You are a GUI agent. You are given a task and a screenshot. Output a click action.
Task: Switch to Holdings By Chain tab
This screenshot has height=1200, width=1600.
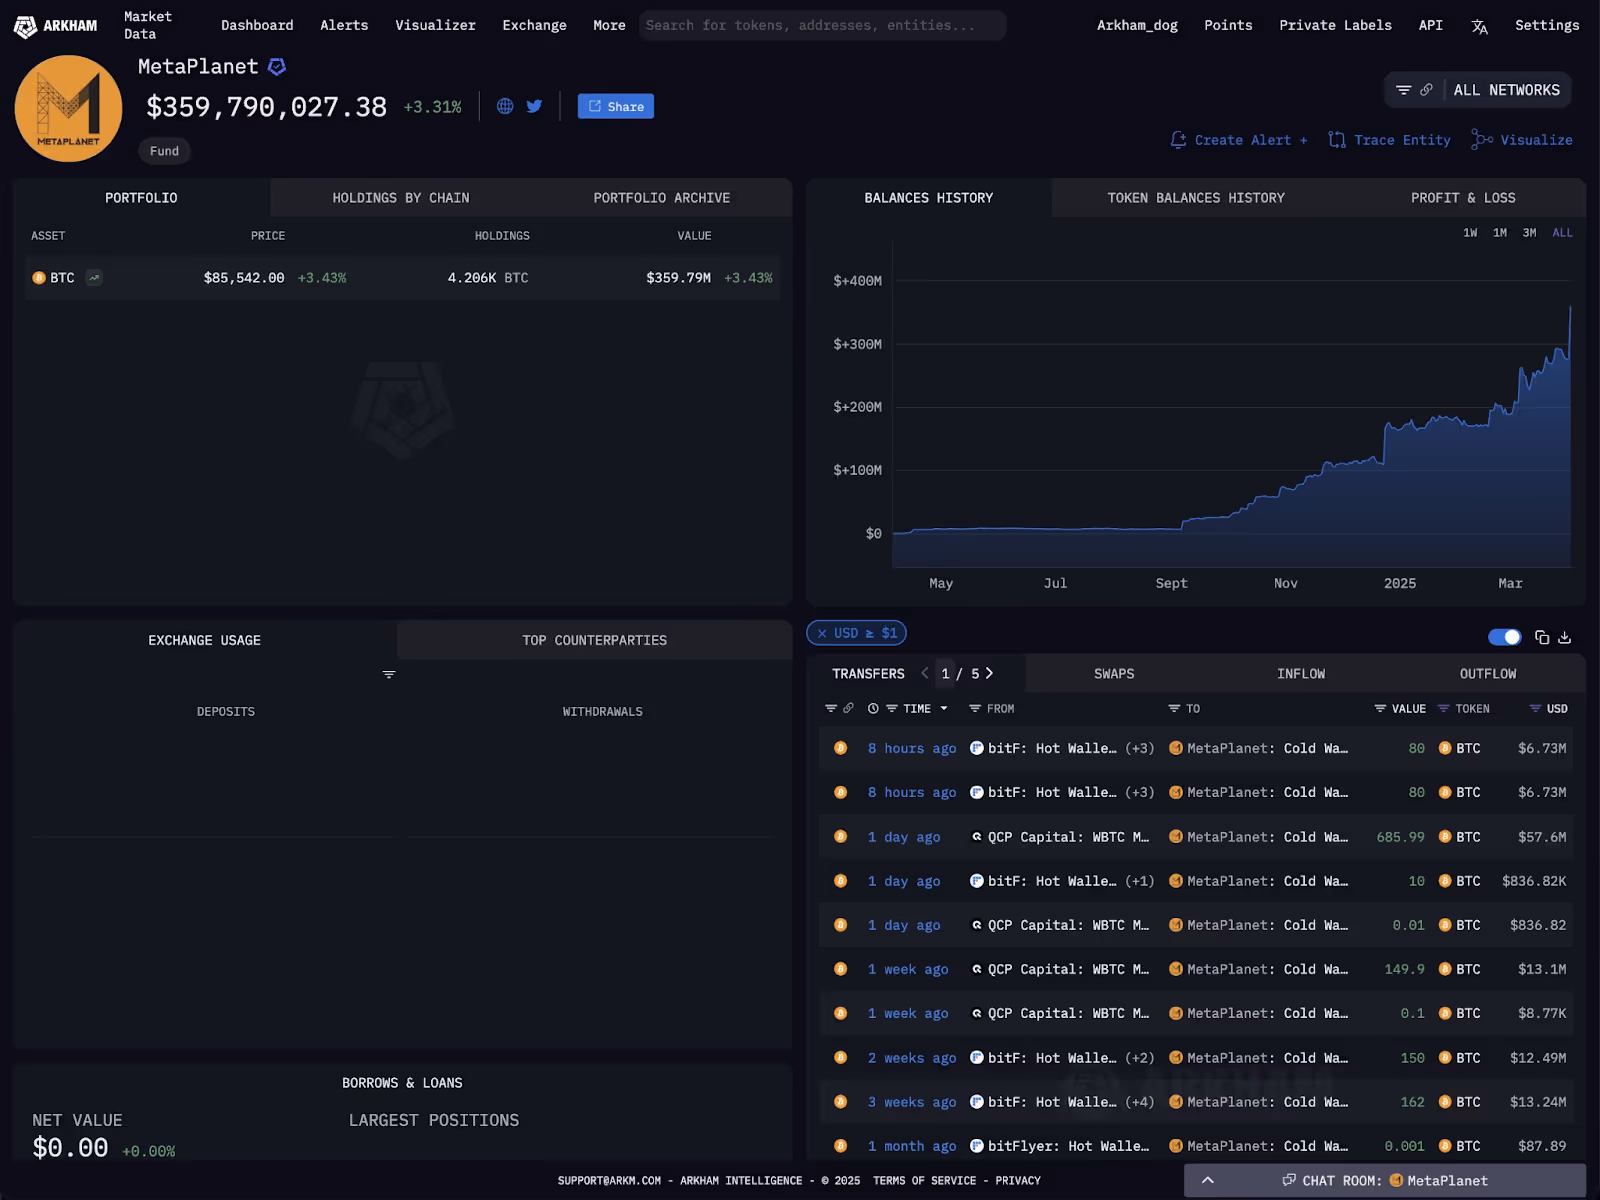tap(401, 198)
